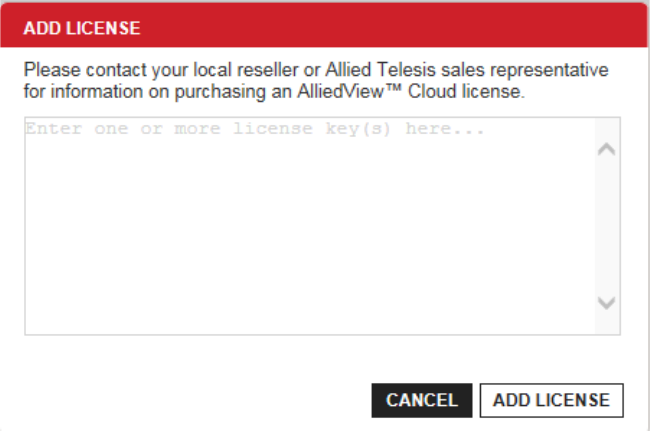
Task: Click the scrollbar track in the license box
Action: tap(606, 226)
